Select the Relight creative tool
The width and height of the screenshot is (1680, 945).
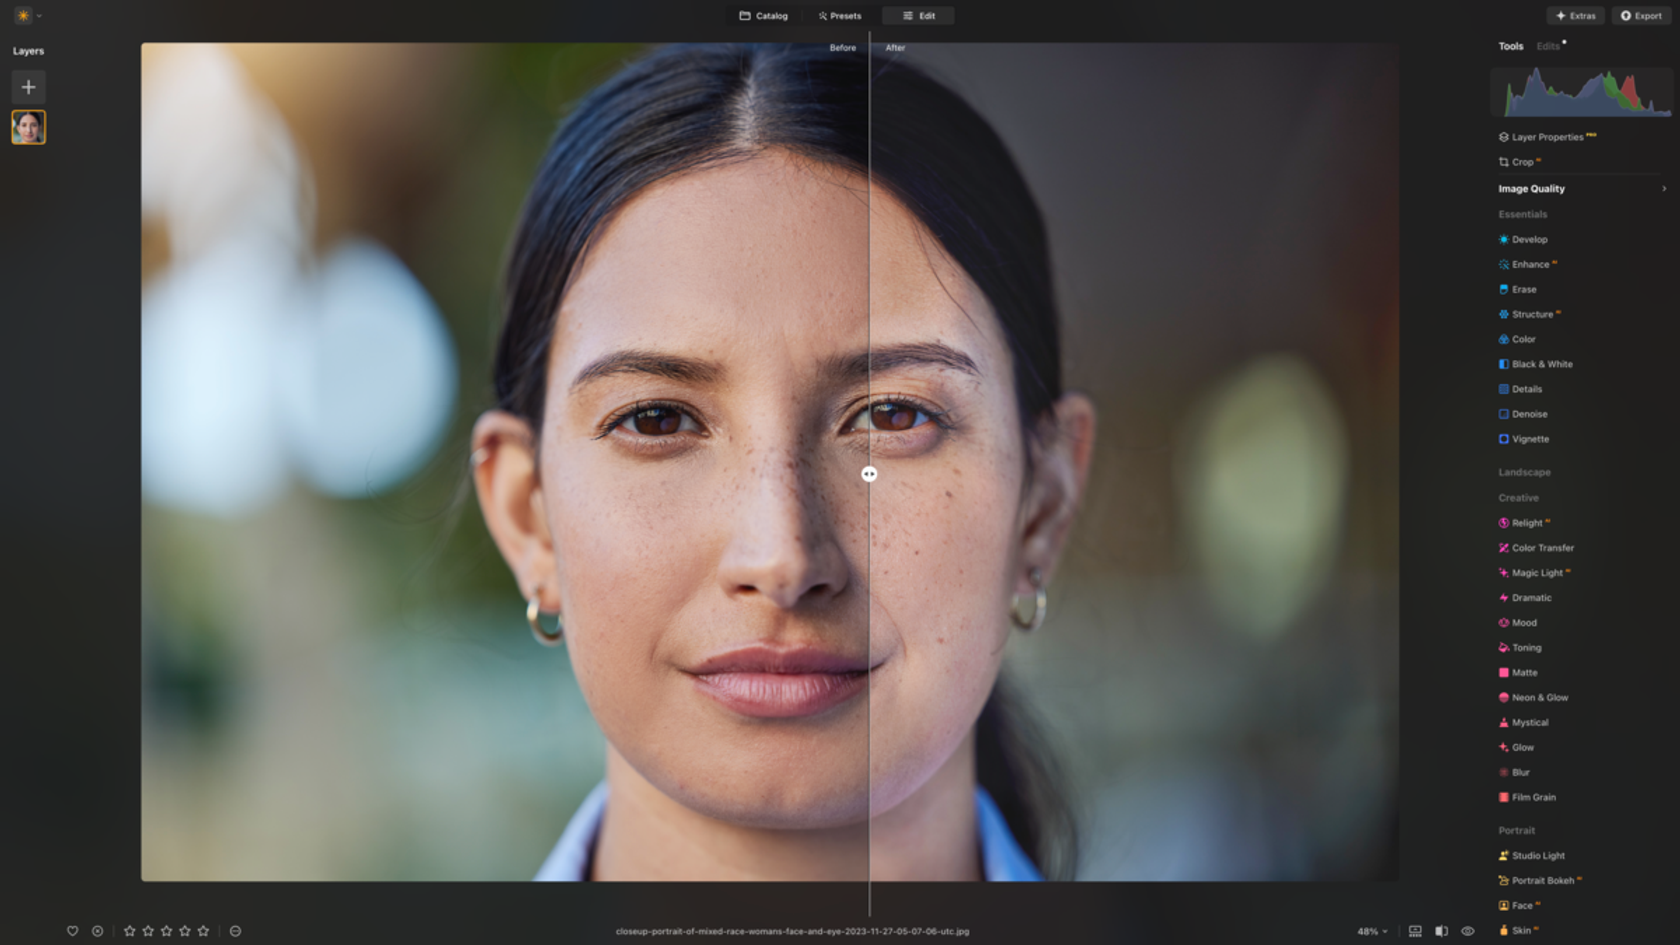[1526, 522]
